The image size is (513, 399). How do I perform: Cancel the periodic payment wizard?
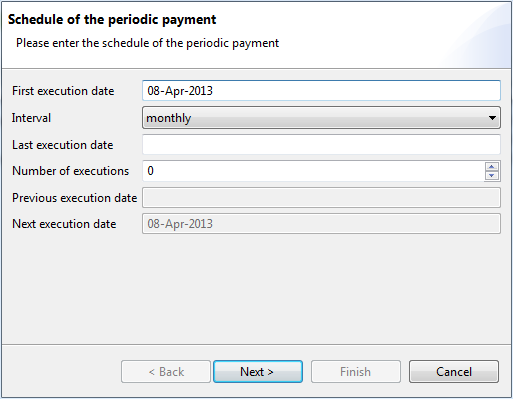coord(454,371)
